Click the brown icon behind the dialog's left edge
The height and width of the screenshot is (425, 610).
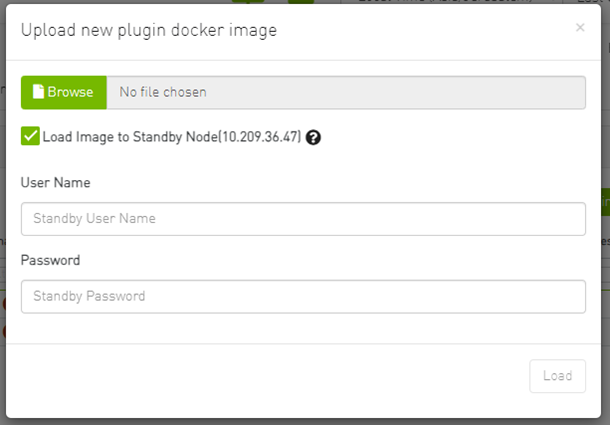[x=3, y=303]
